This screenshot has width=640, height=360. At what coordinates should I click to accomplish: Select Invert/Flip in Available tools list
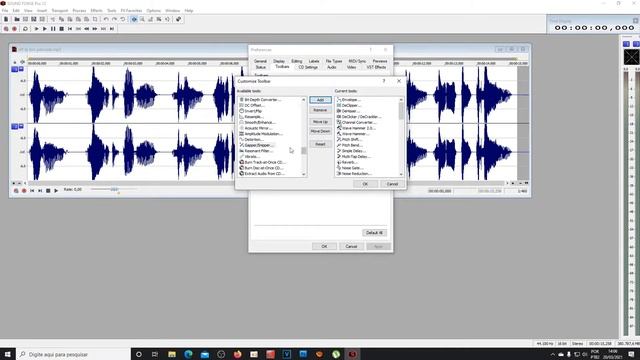coord(251,111)
